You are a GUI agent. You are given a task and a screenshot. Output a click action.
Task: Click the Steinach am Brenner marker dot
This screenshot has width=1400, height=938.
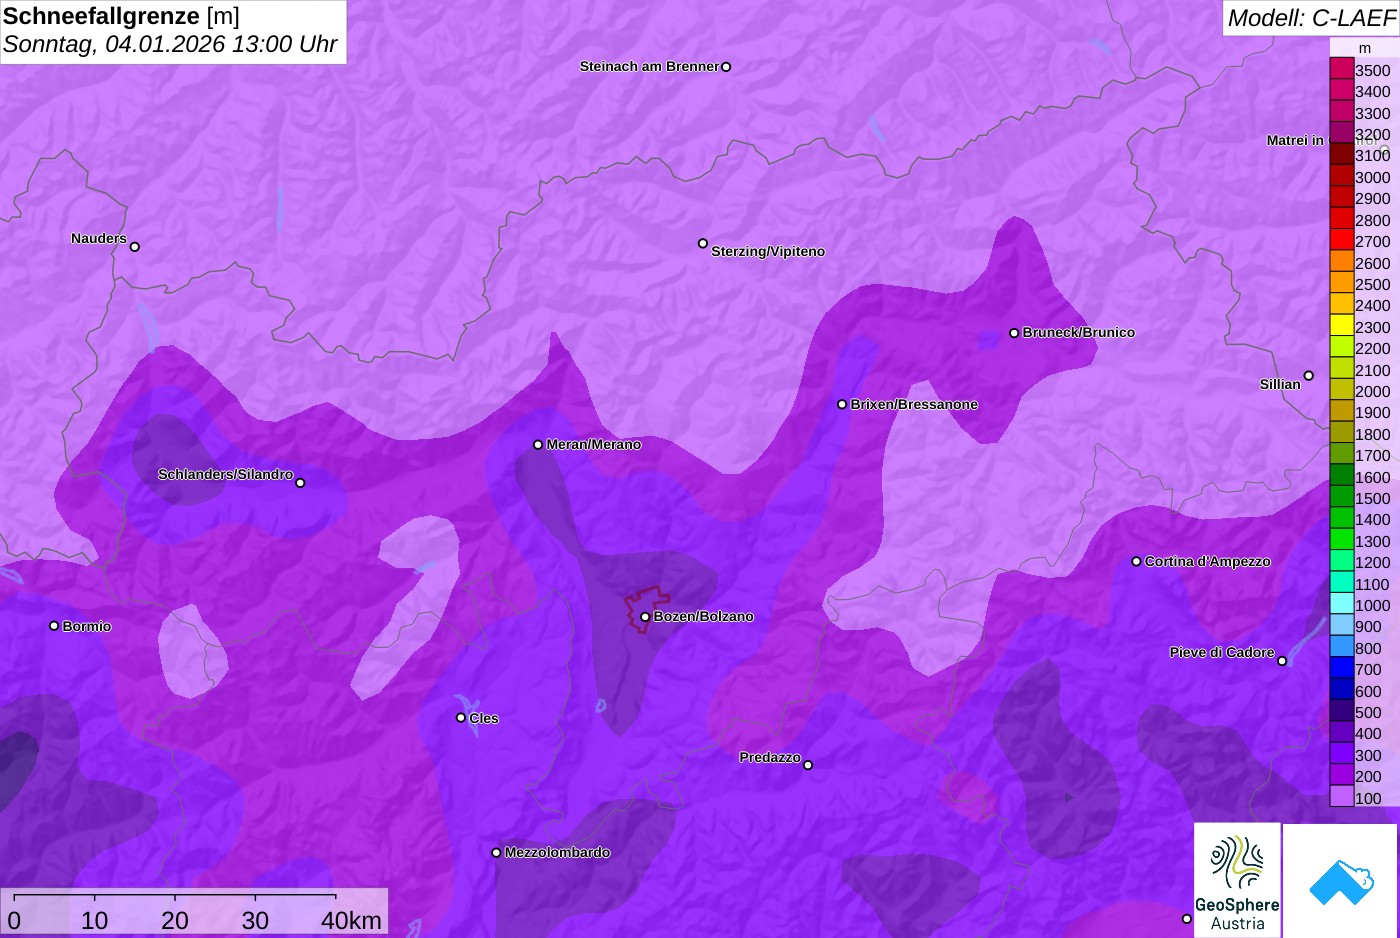726,67
